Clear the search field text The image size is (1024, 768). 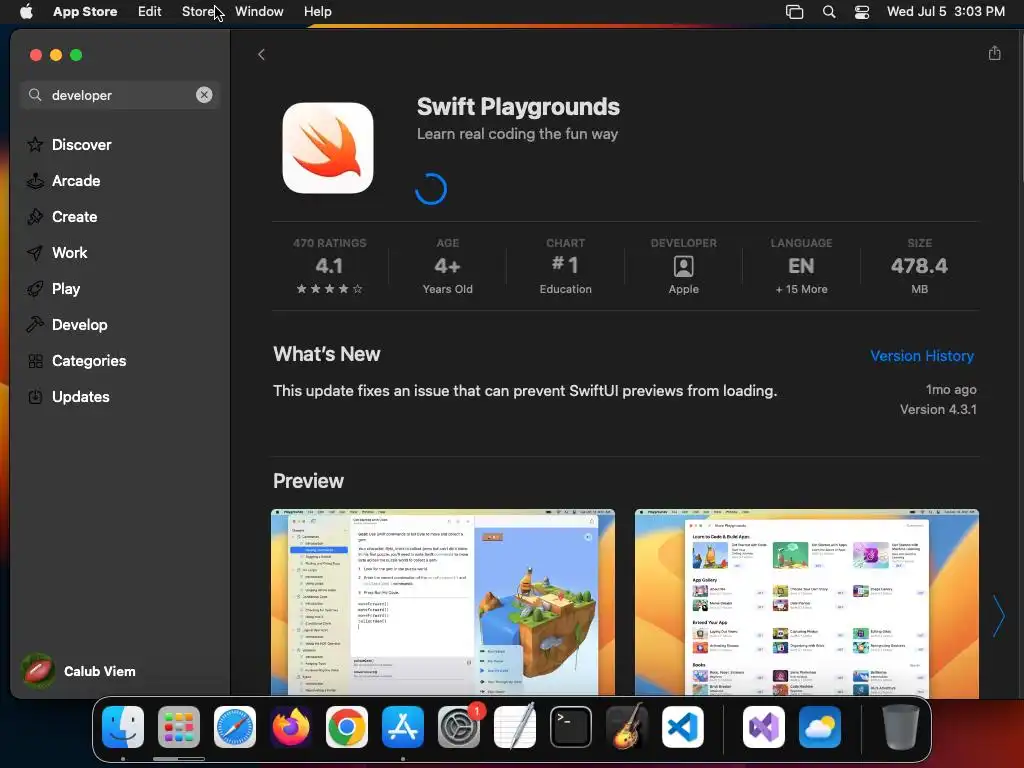point(204,95)
